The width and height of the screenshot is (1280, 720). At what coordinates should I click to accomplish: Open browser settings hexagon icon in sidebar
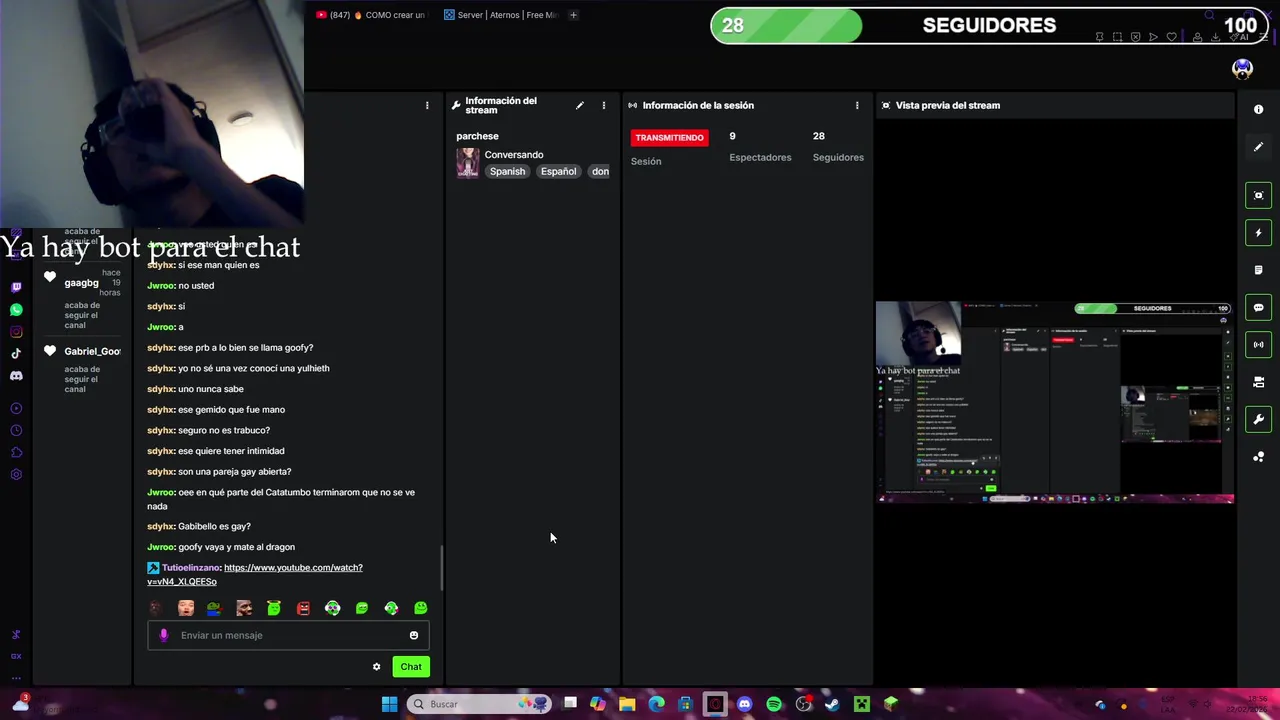point(16,474)
